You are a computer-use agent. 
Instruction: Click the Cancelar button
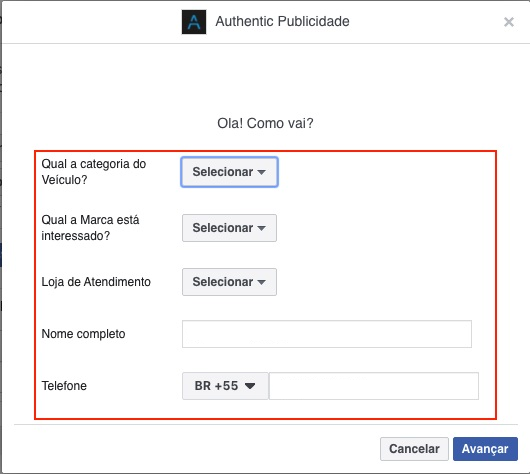(414, 449)
